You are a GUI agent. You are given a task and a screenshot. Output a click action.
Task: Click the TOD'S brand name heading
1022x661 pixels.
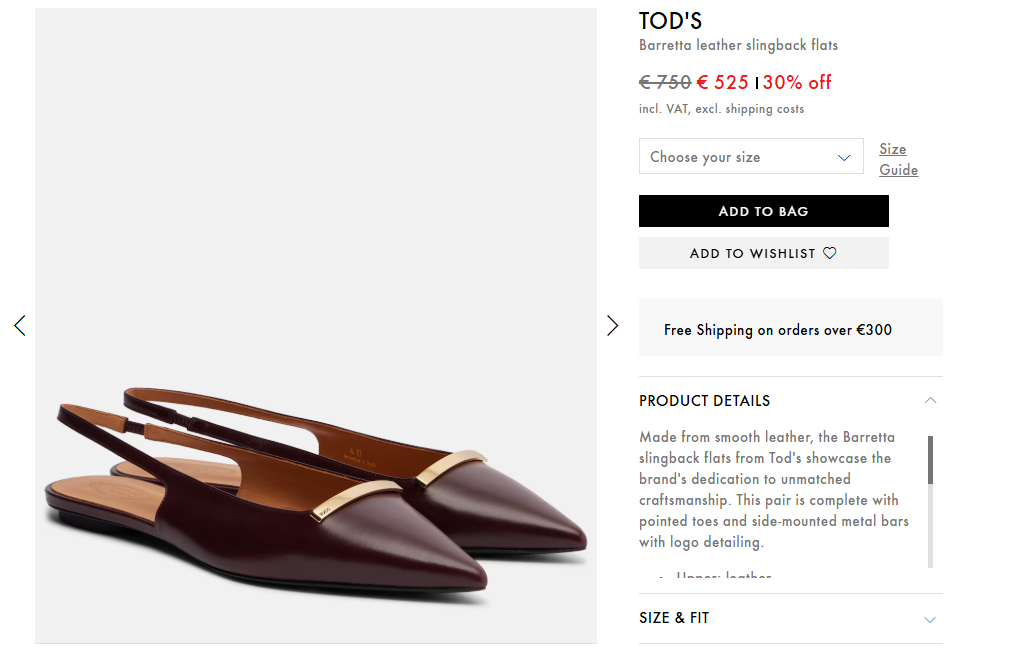coord(671,21)
